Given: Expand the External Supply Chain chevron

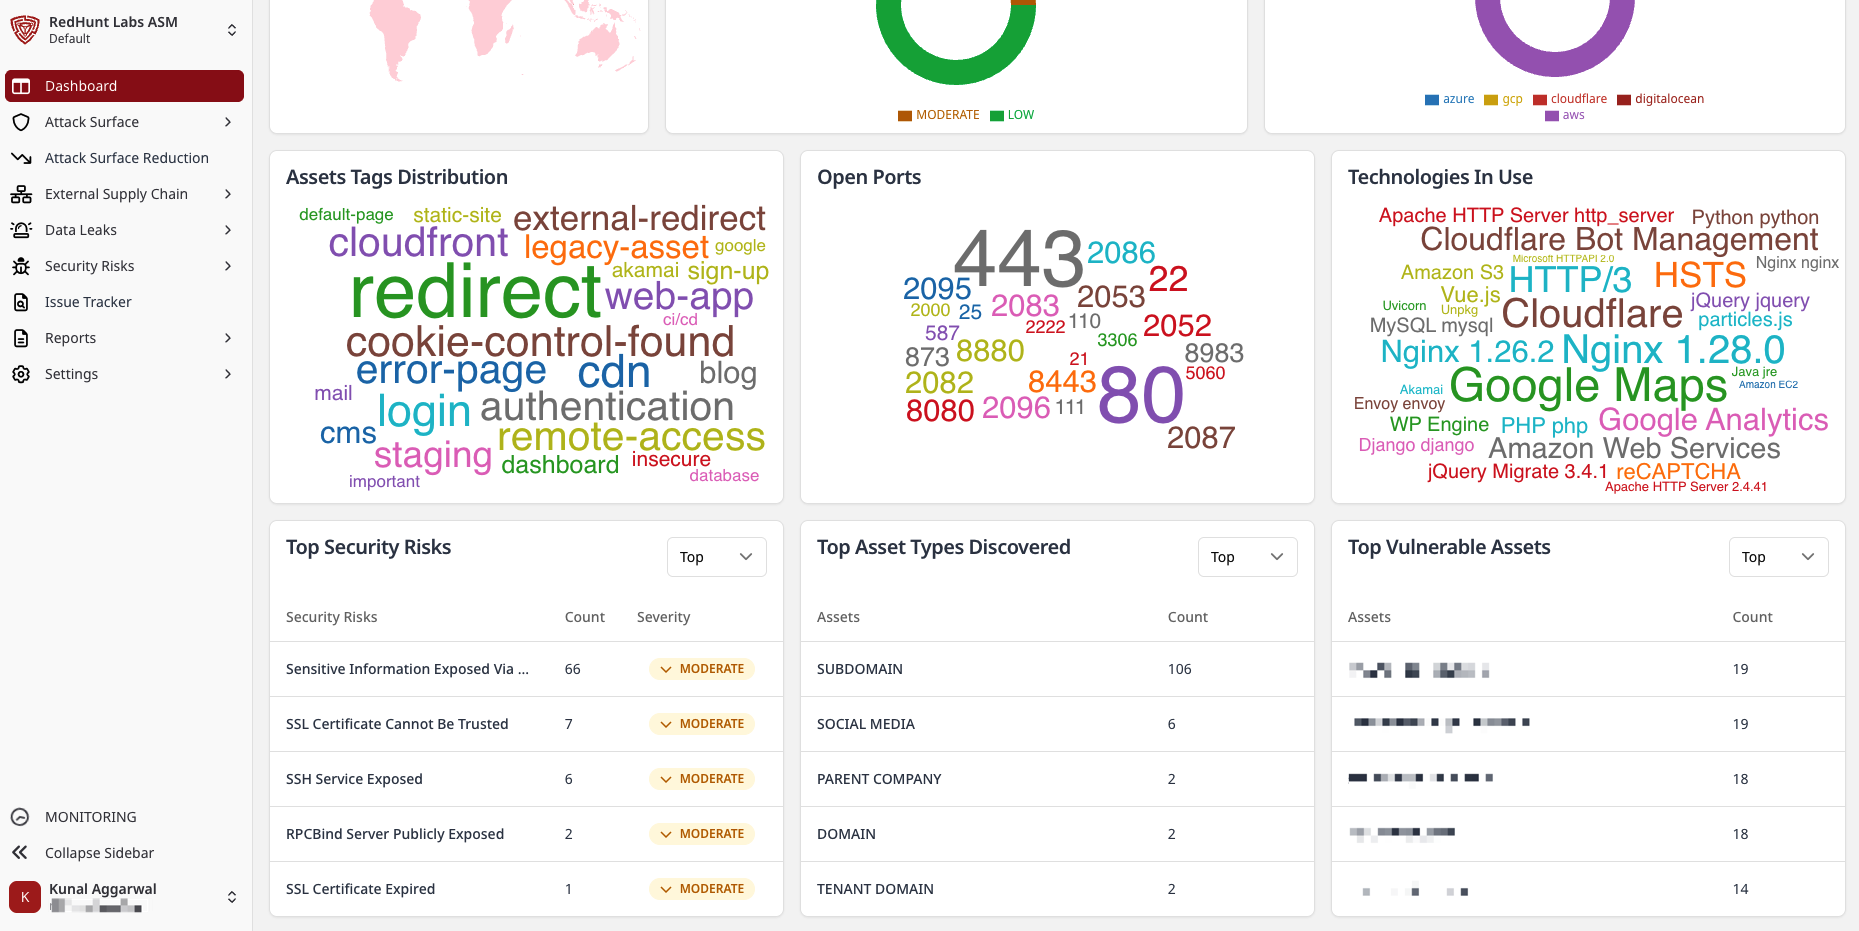Looking at the screenshot, I should 228,194.
